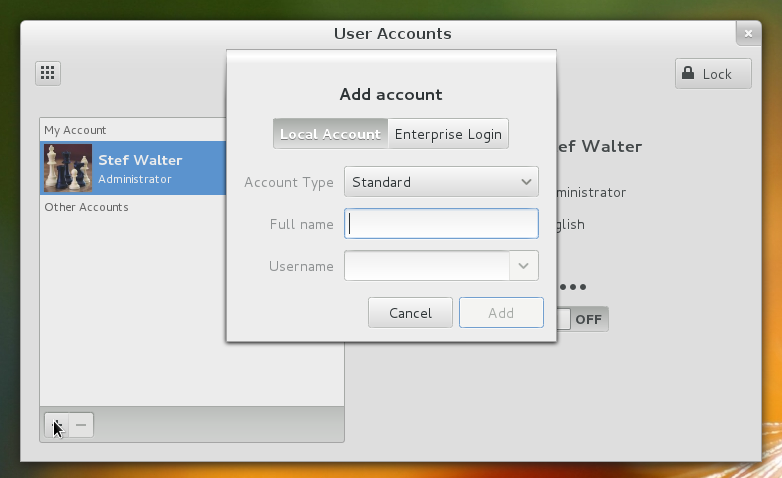782x478 pixels.
Task: Click the "Full name" label
Action: [302, 224]
